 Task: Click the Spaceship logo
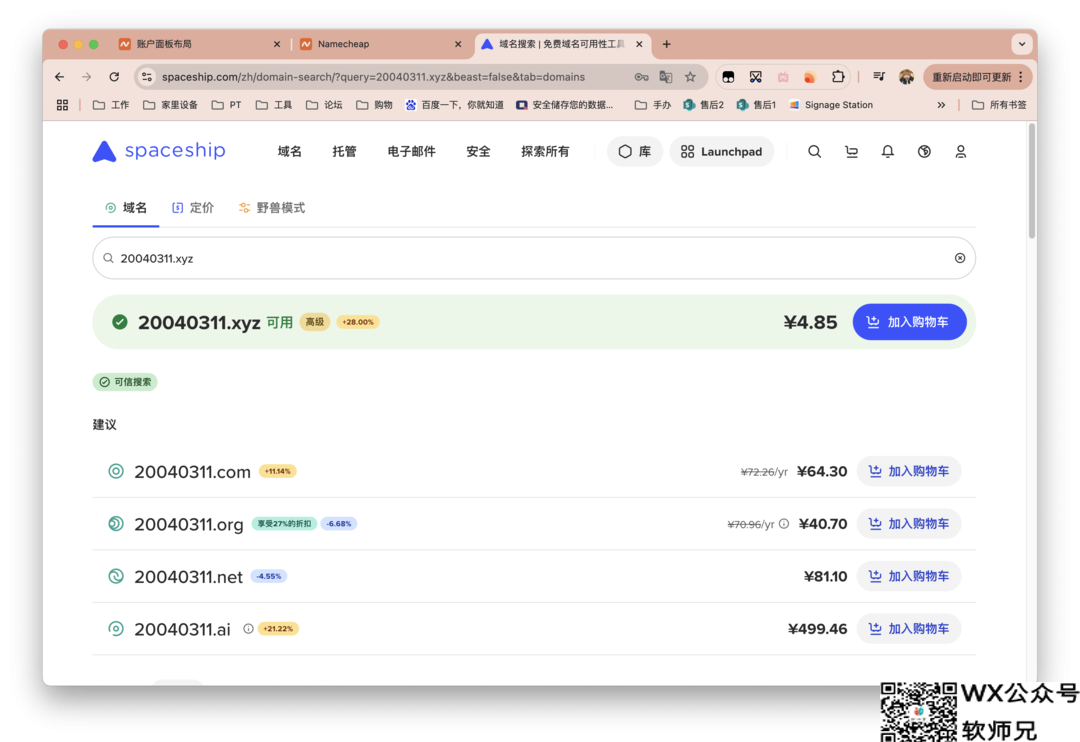coord(159,151)
